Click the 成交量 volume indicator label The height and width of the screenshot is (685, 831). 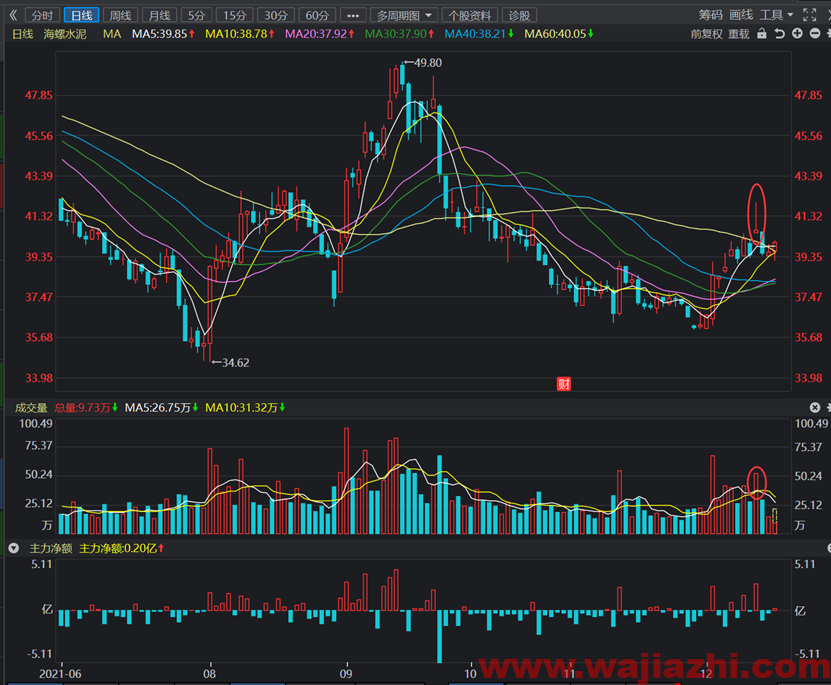coord(31,407)
